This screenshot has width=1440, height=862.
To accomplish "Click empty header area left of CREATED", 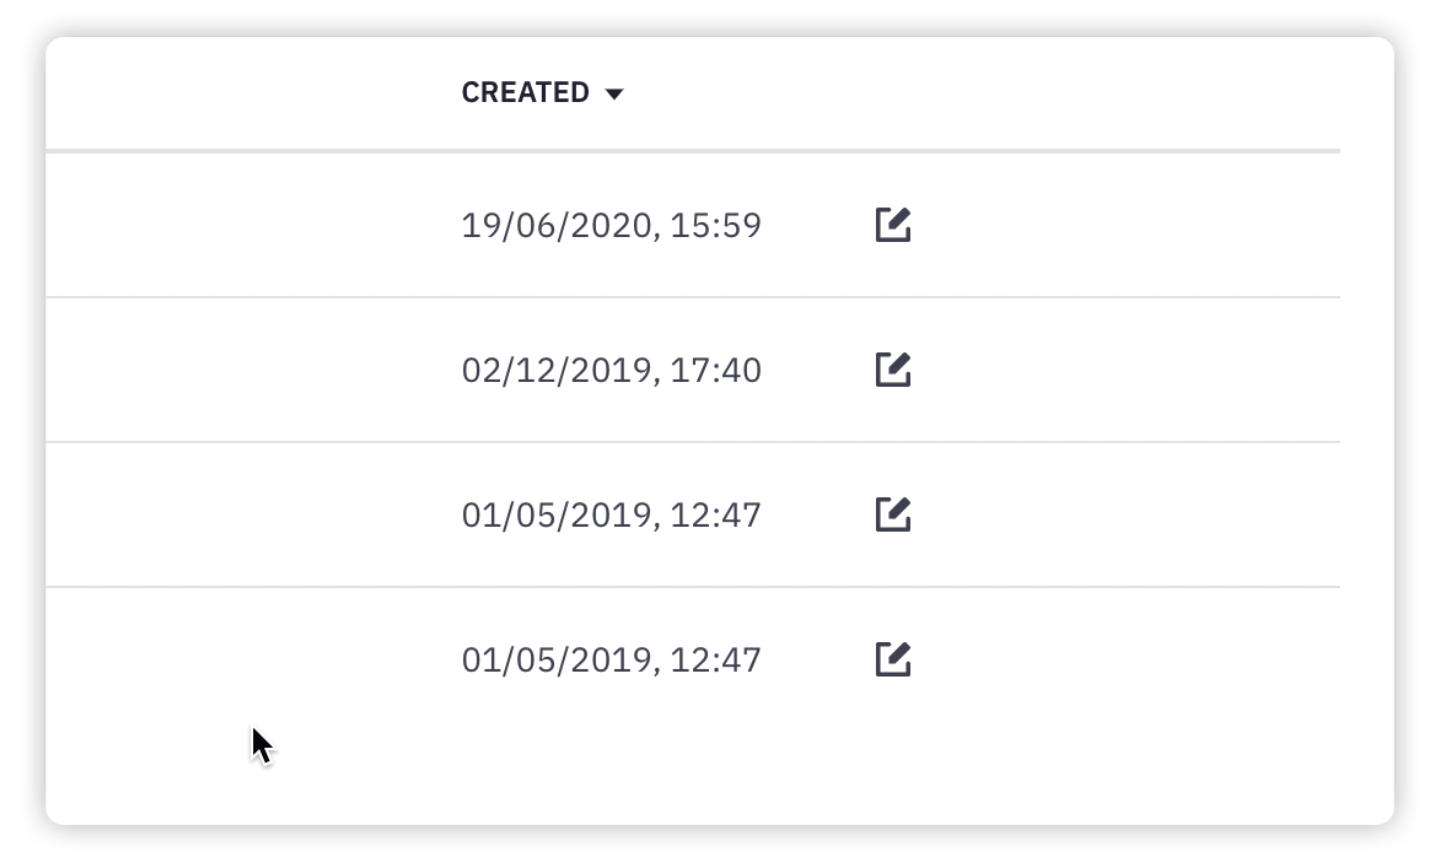I will point(250,93).
